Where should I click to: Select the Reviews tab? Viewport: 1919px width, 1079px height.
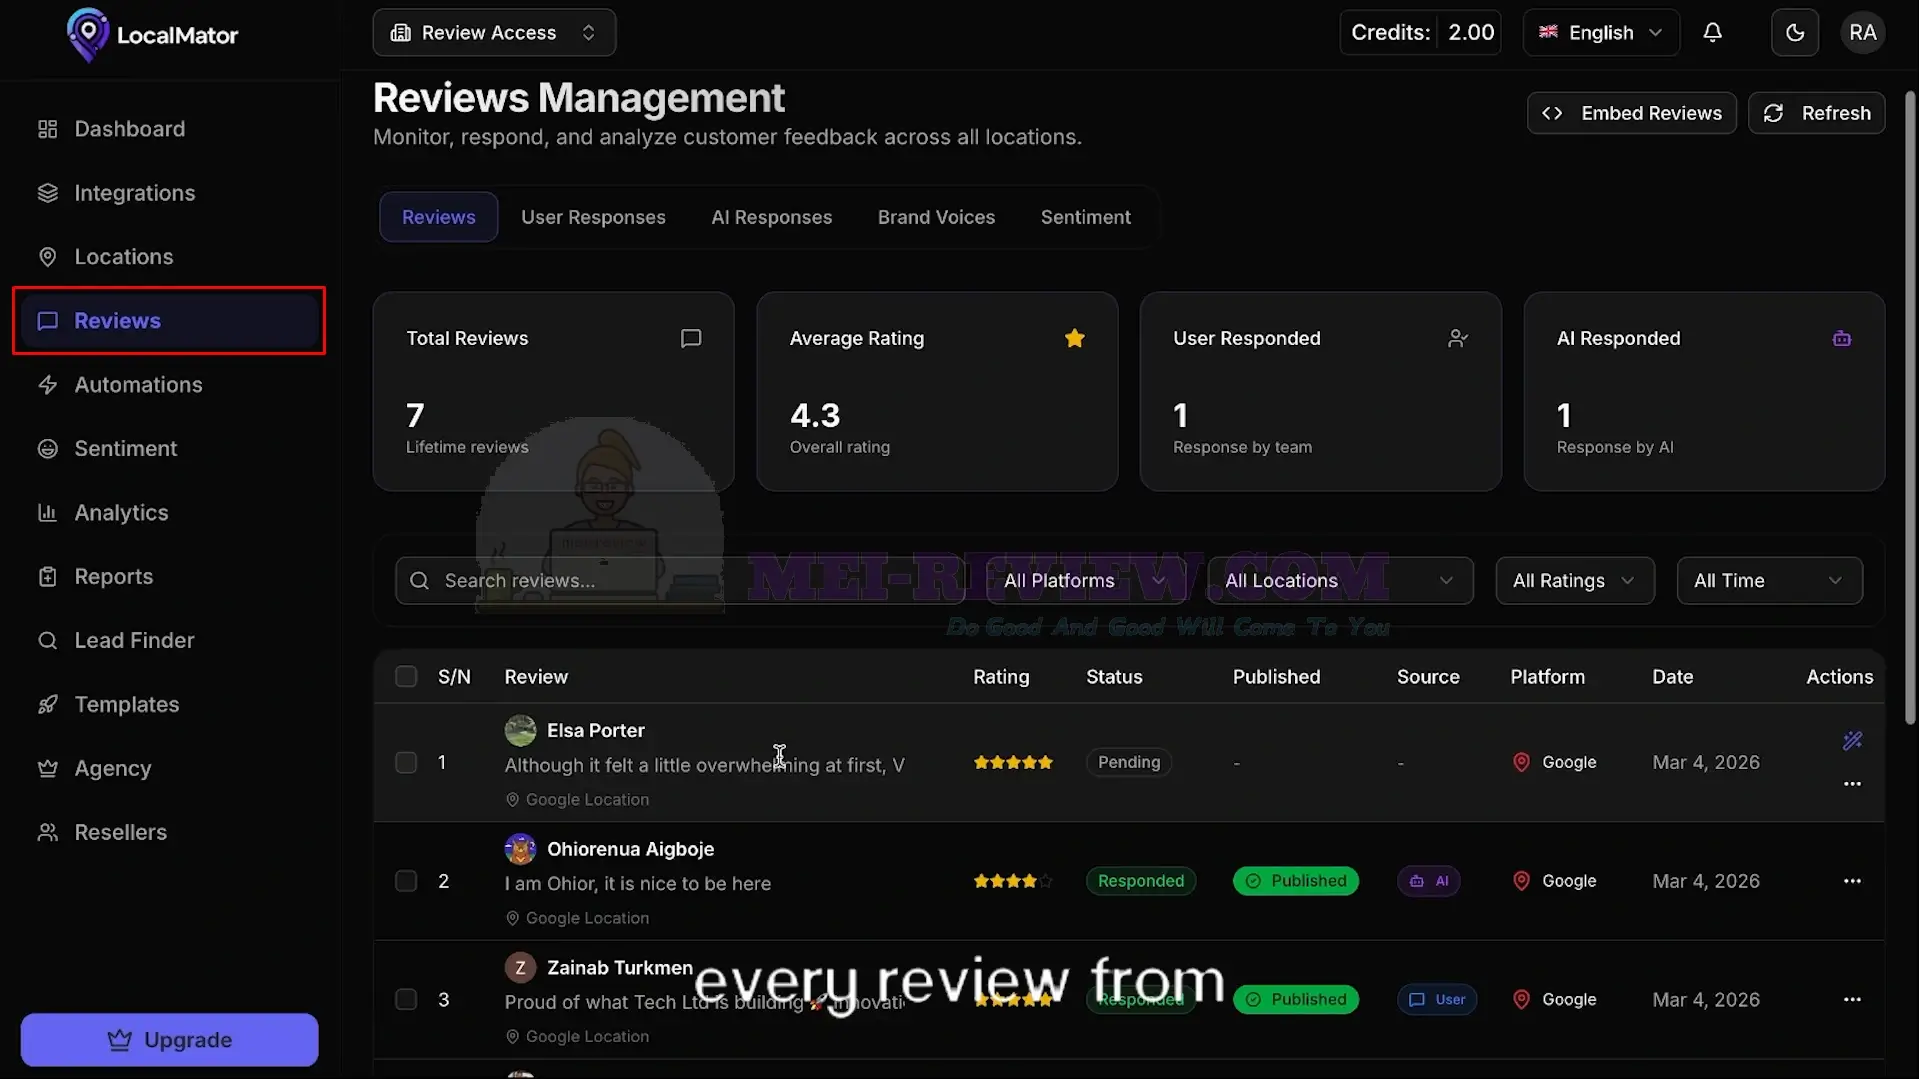coord(438,217)
